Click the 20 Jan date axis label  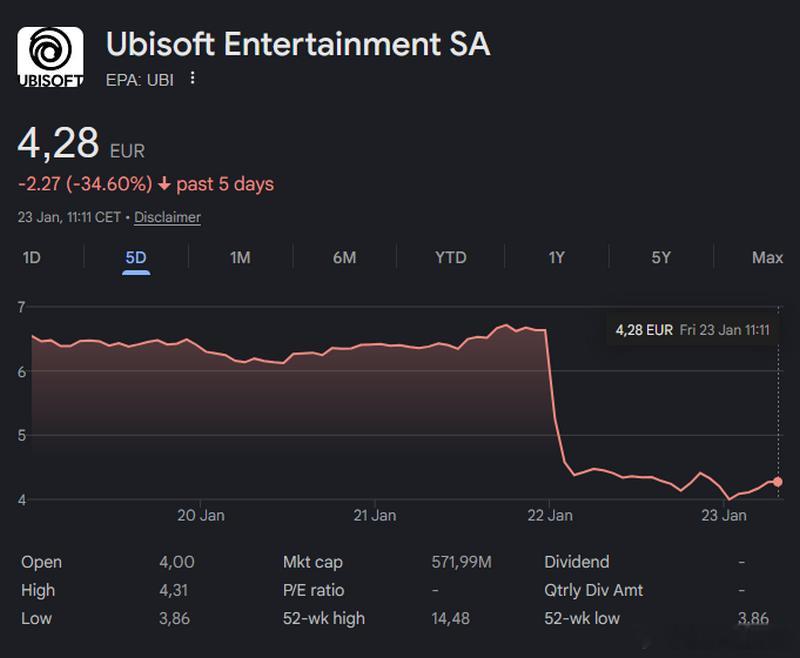point(200,516)
